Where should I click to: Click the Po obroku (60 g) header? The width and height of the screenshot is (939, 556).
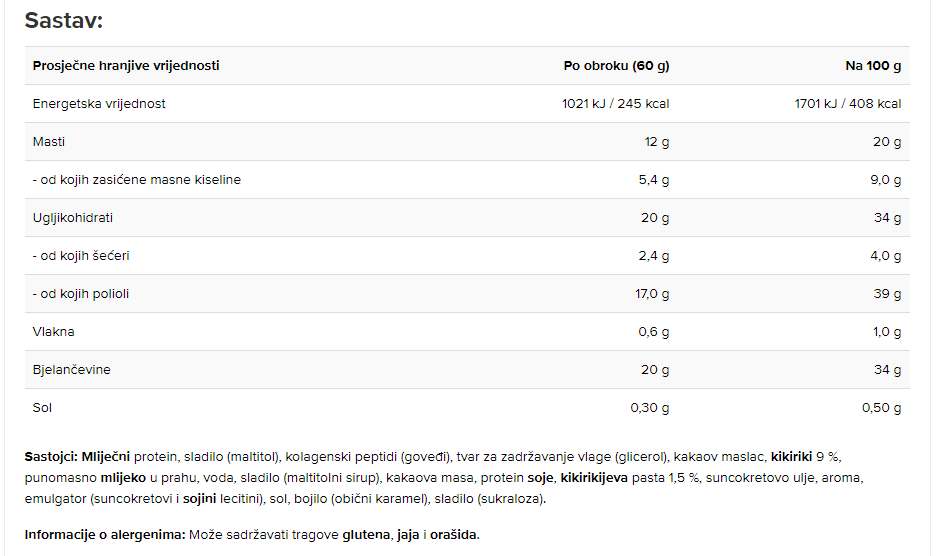click(616, 66)
